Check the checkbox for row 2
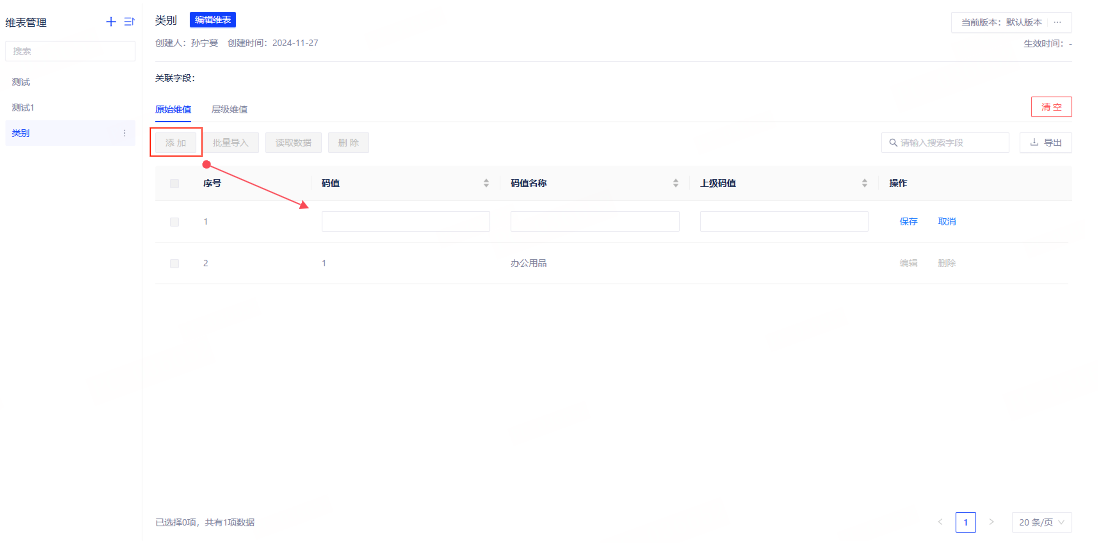 coord(175,263)
